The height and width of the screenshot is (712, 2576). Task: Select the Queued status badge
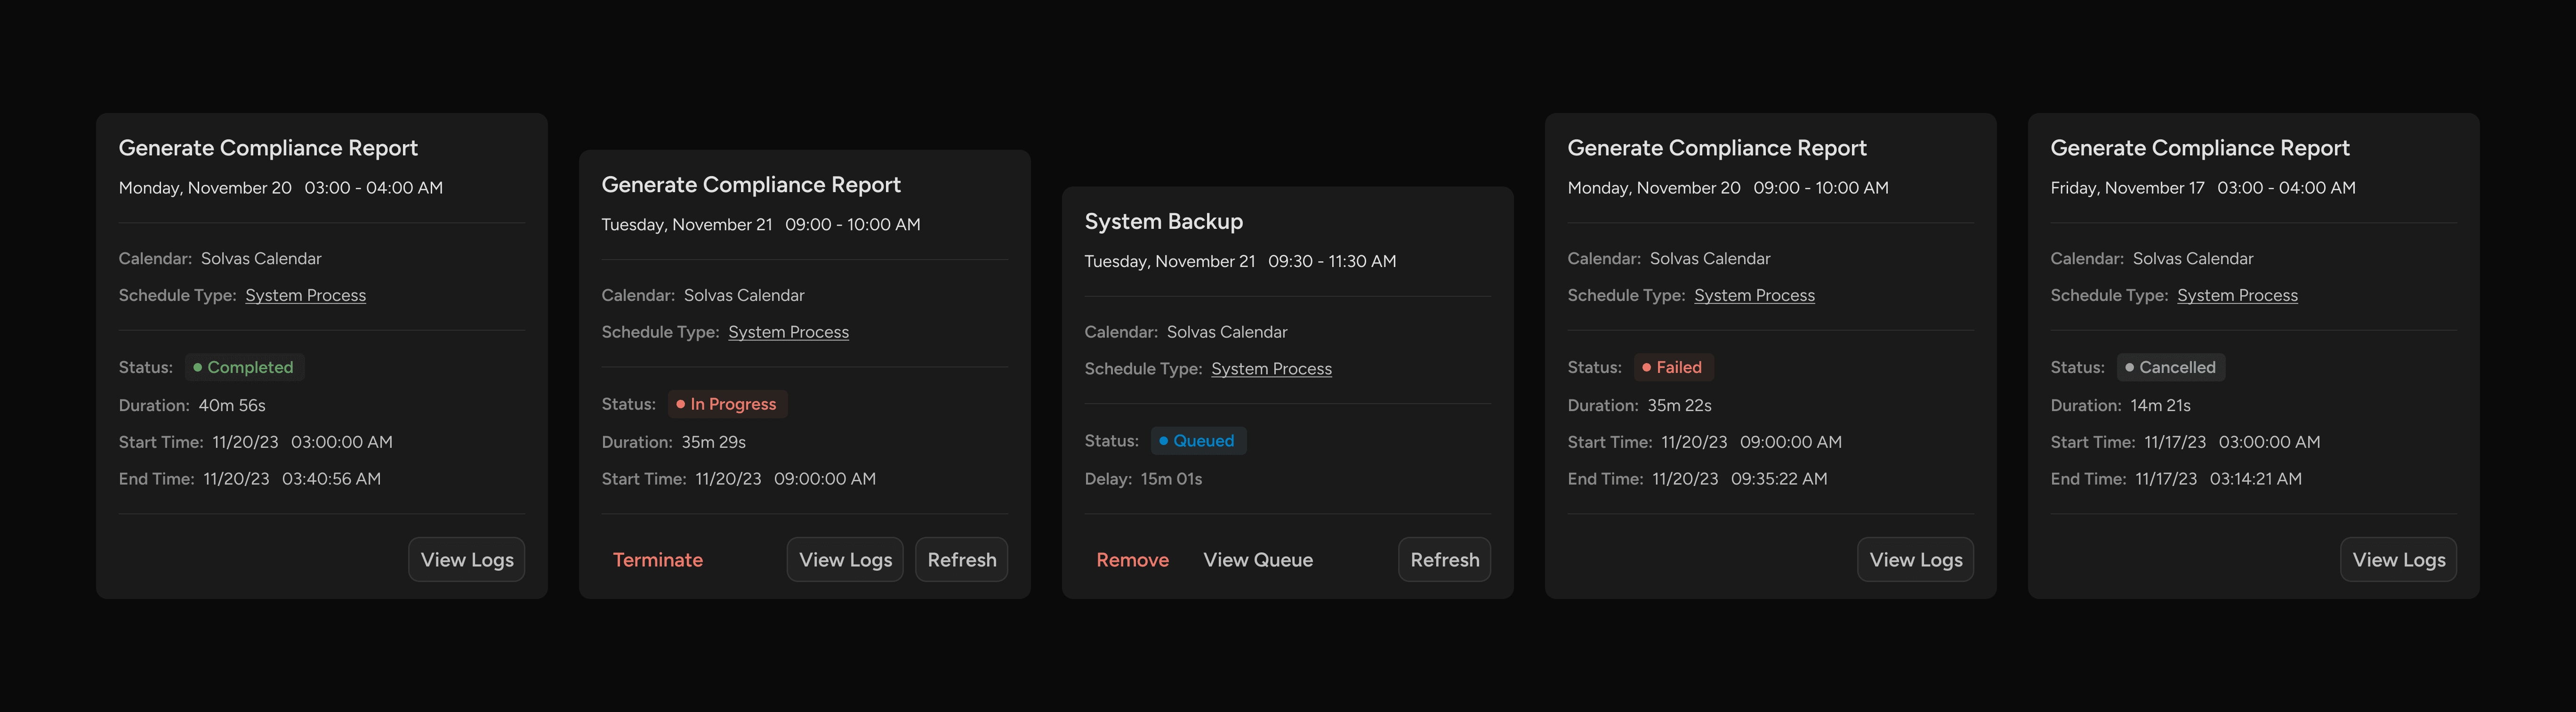[1198, 440]
